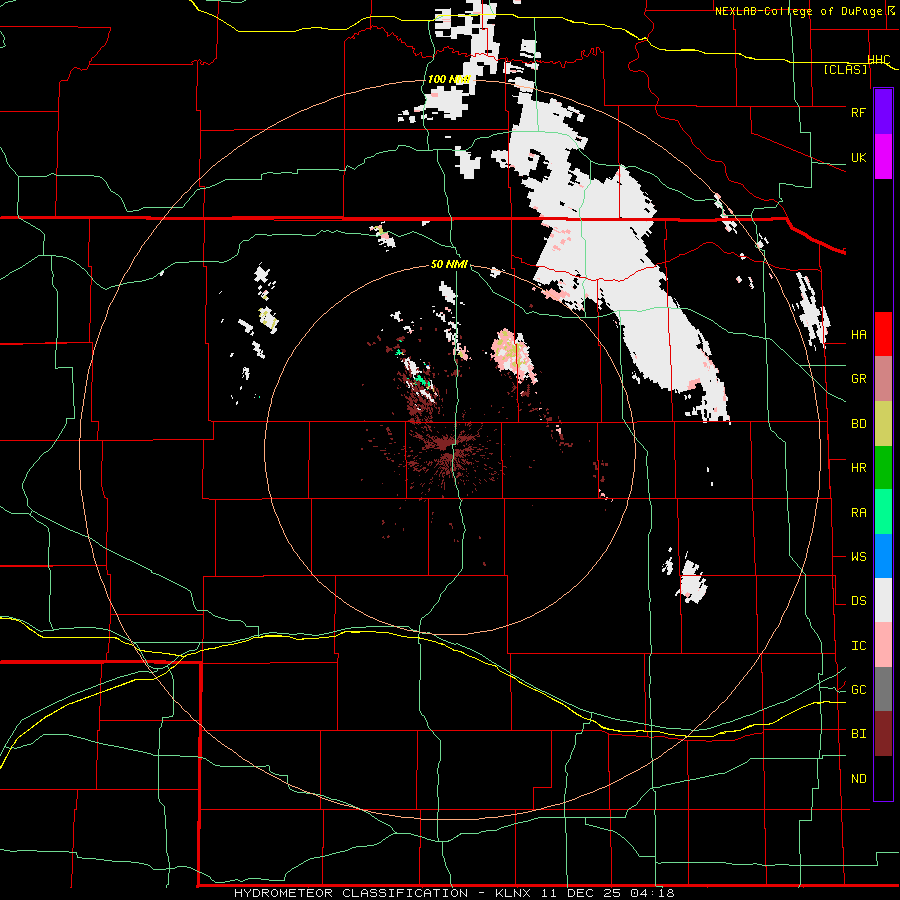This screenshot has width=900, height=900.
Task: Click the 'DS' legend label
Action: pyautogui.click(x=858, y=601)
